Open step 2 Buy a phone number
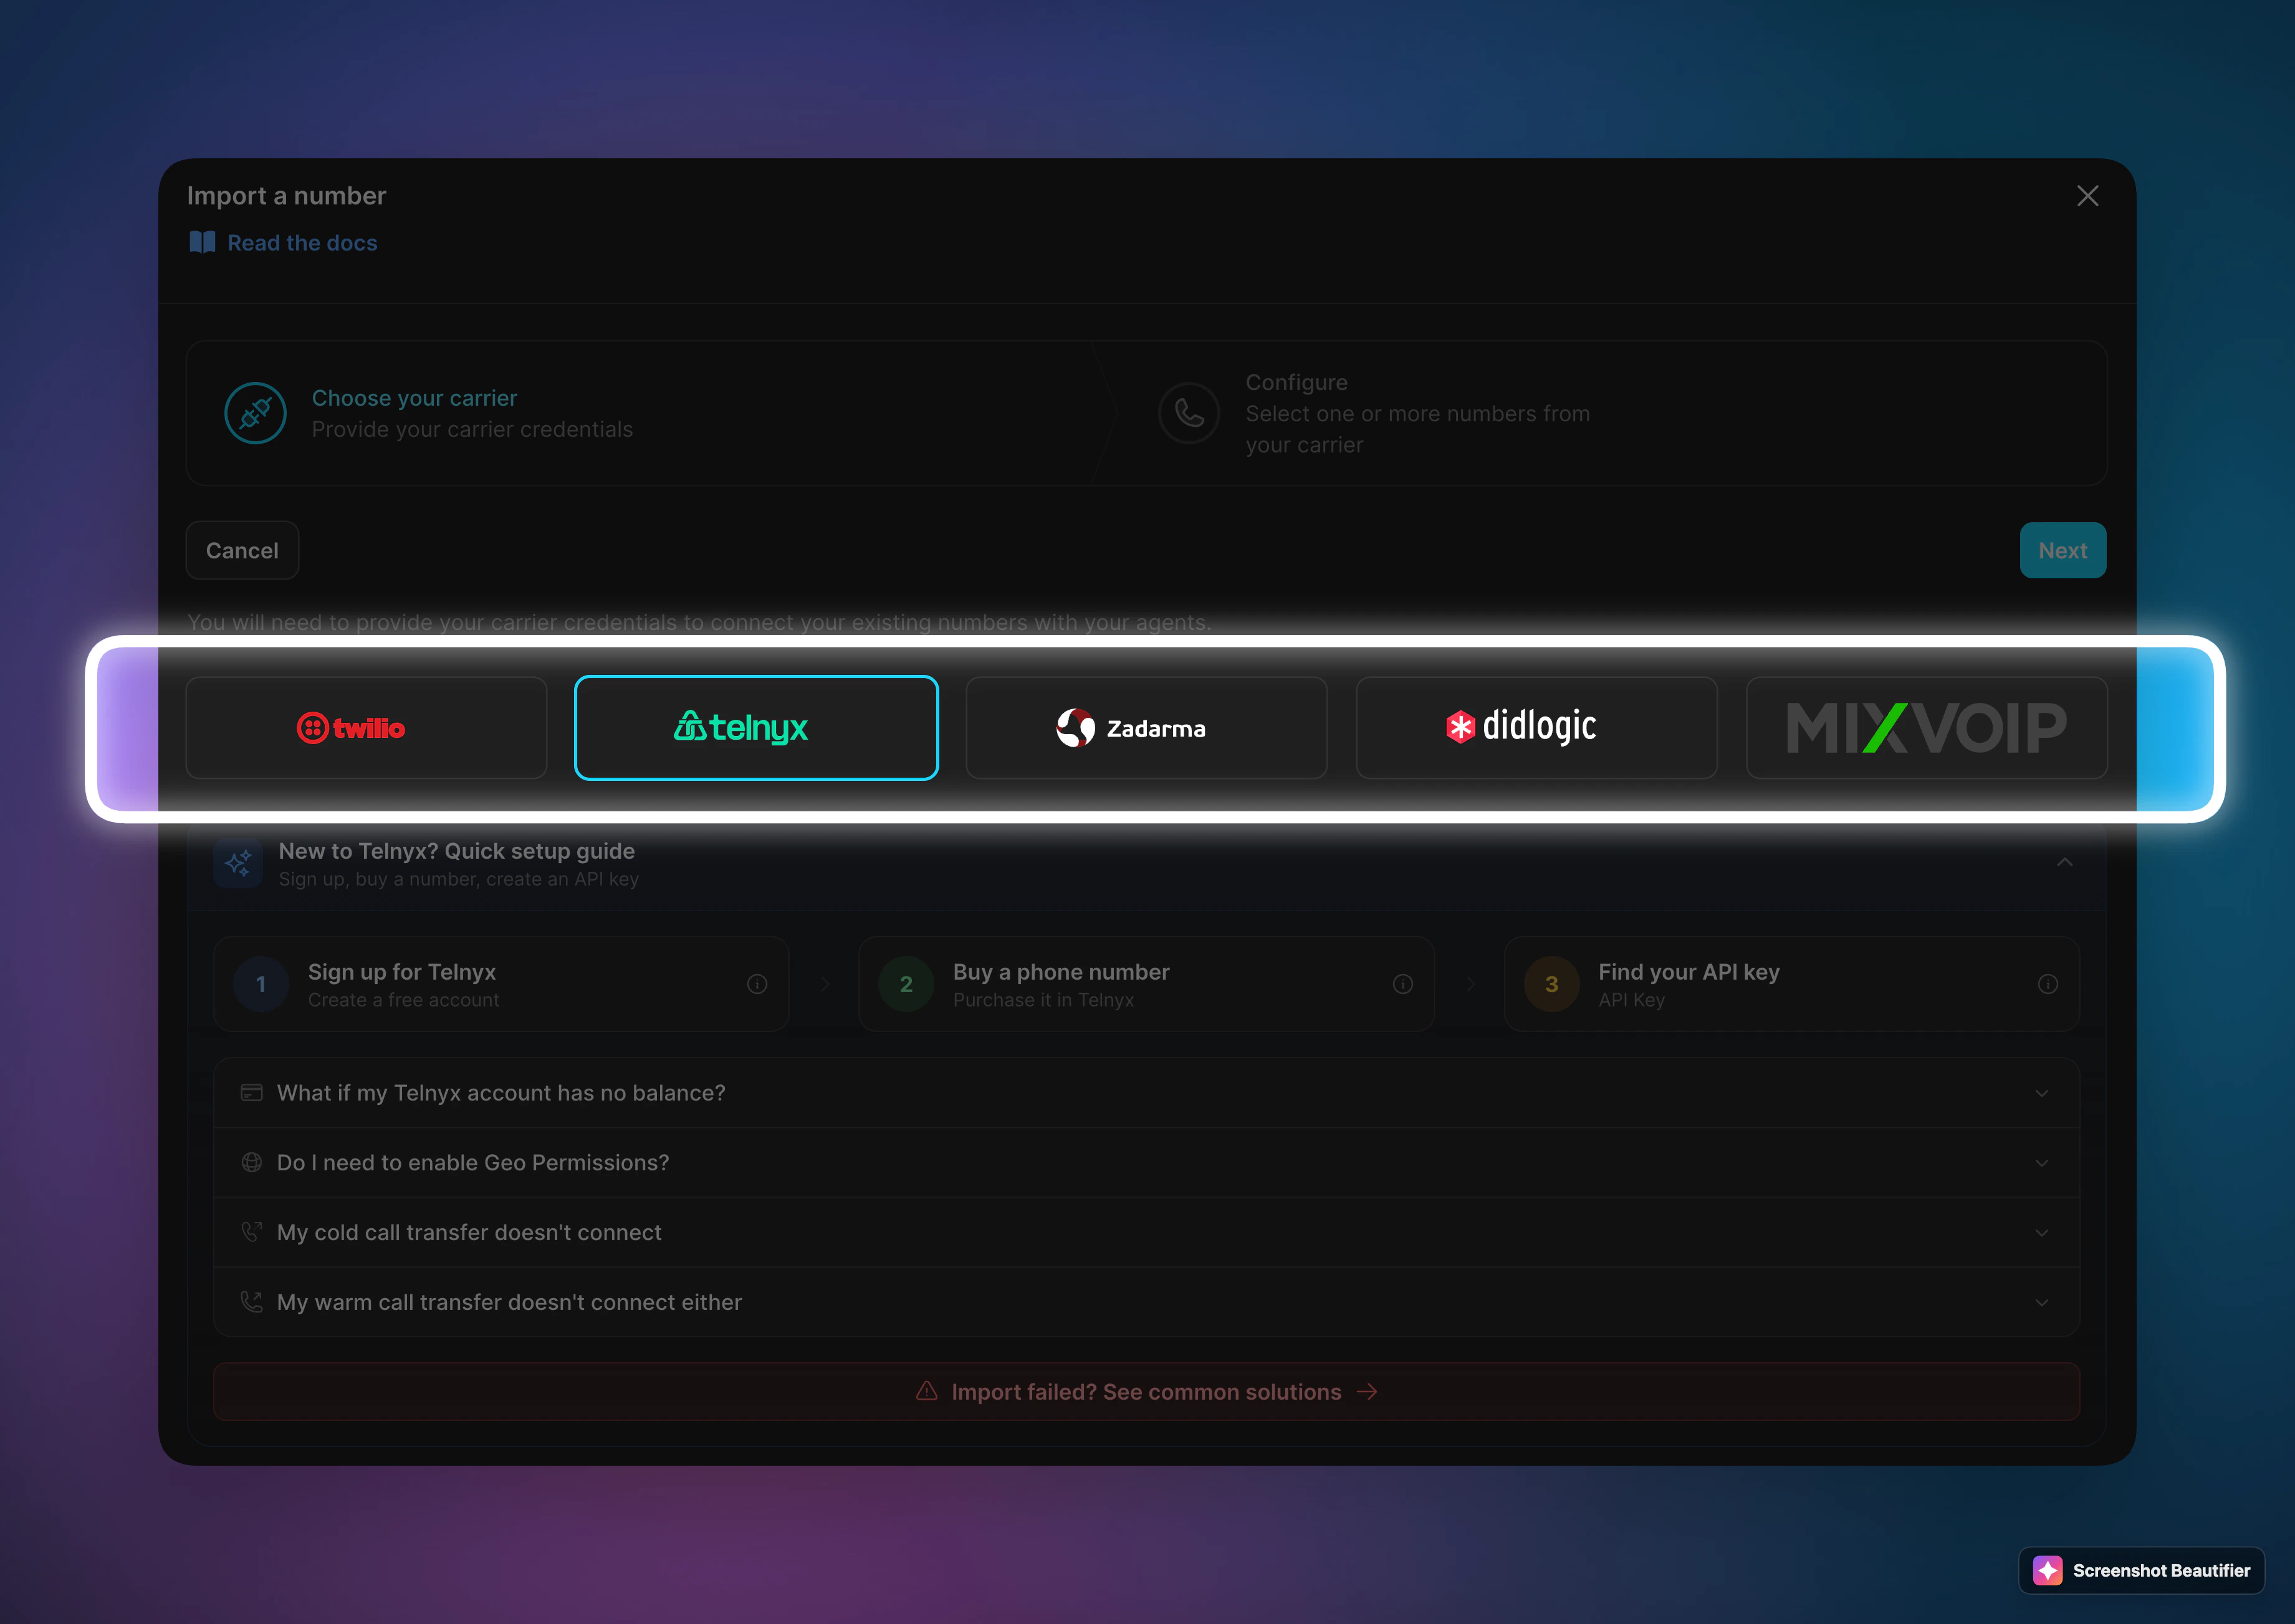This screenshot has height=1624, width=2295. click(x=1146, y=984)
